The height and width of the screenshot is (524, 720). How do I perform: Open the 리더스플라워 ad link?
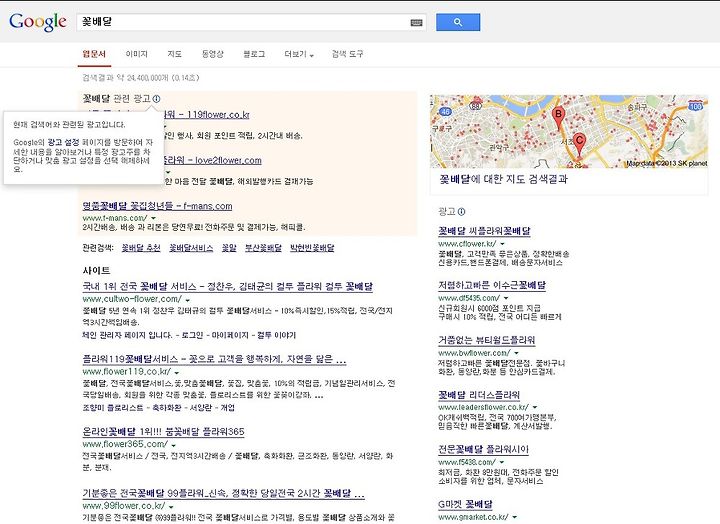(479, 395)
